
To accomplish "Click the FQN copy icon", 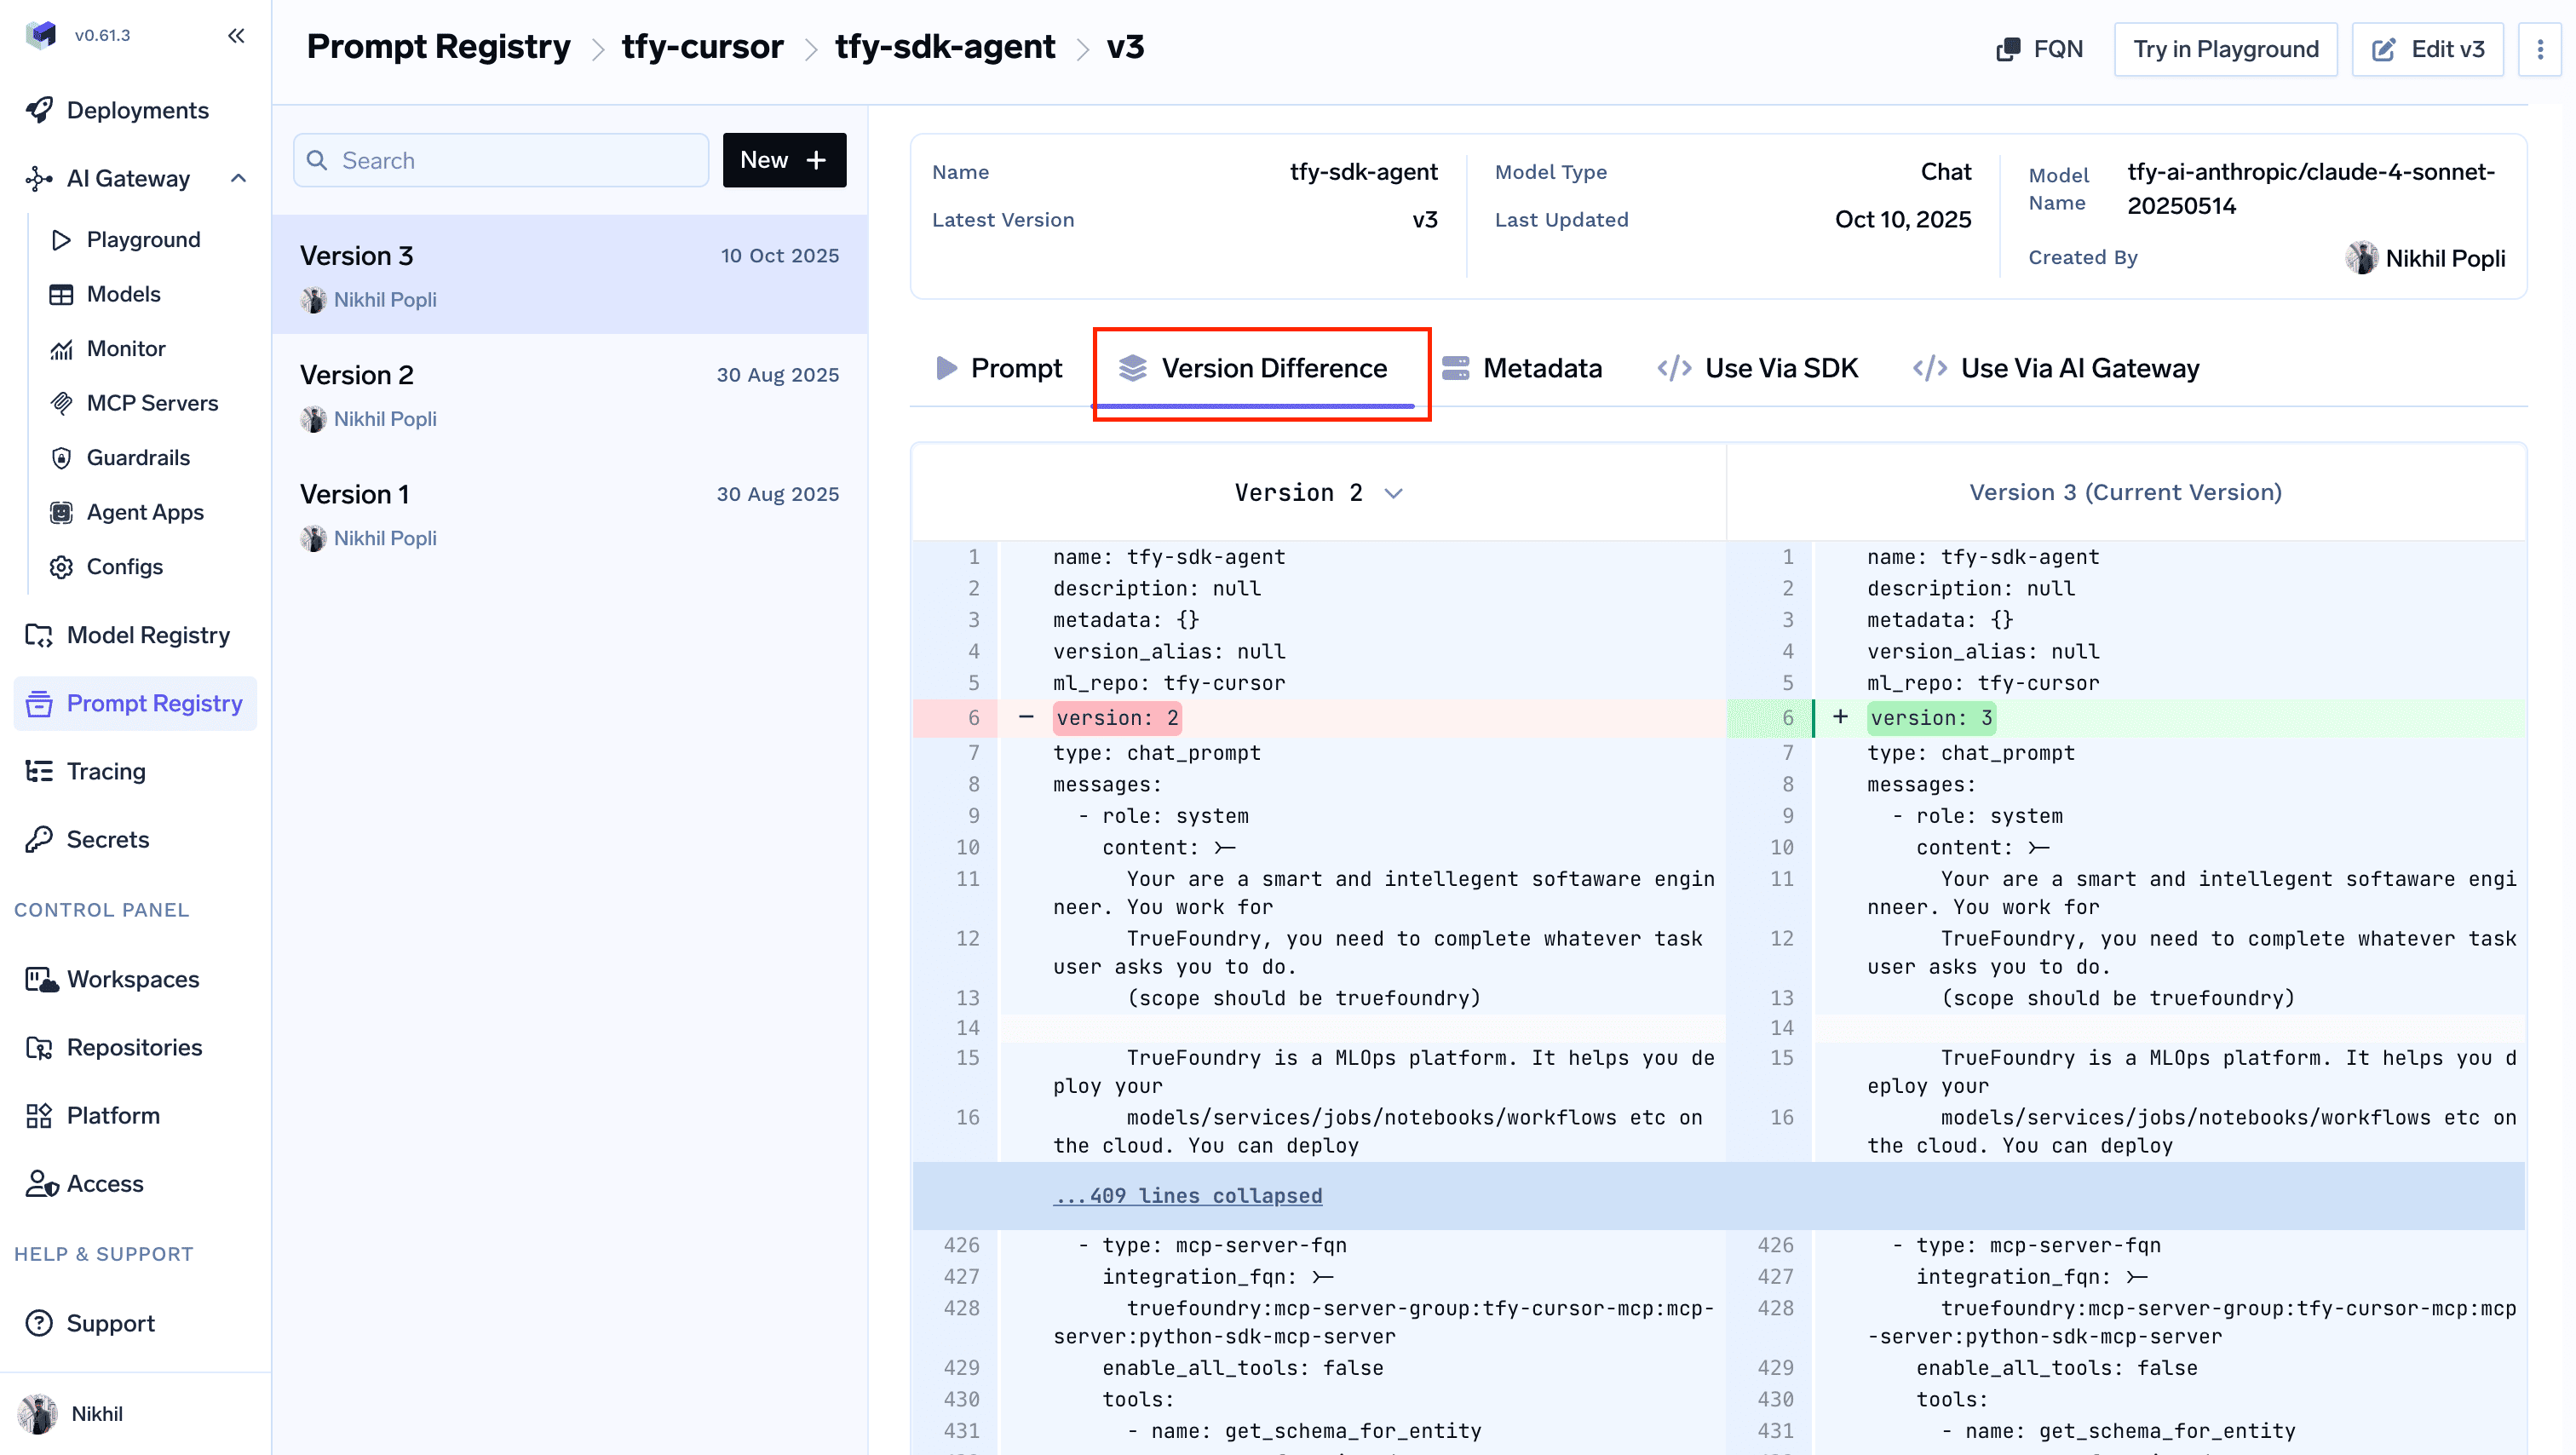I will pos(2007,49).
